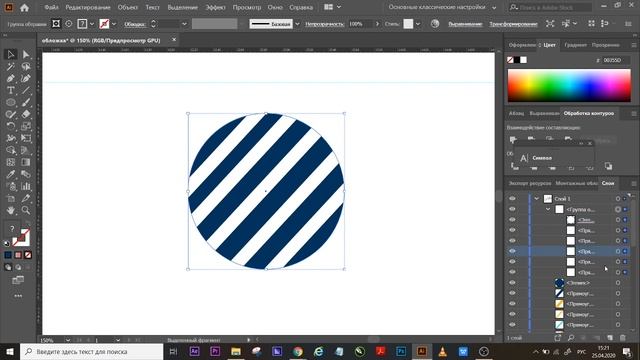Pick the Magic Wand tool
This screenshot has height=360, width=640.
tap(11, 66)
